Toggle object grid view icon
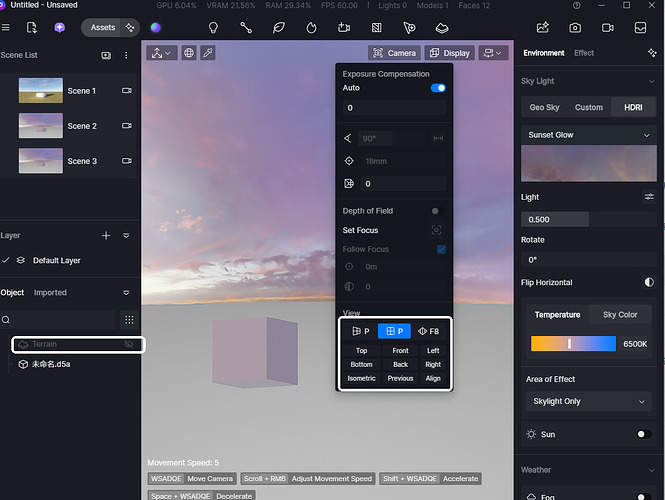The width and height of the screenshot is (665, 500). click(129, 320)
